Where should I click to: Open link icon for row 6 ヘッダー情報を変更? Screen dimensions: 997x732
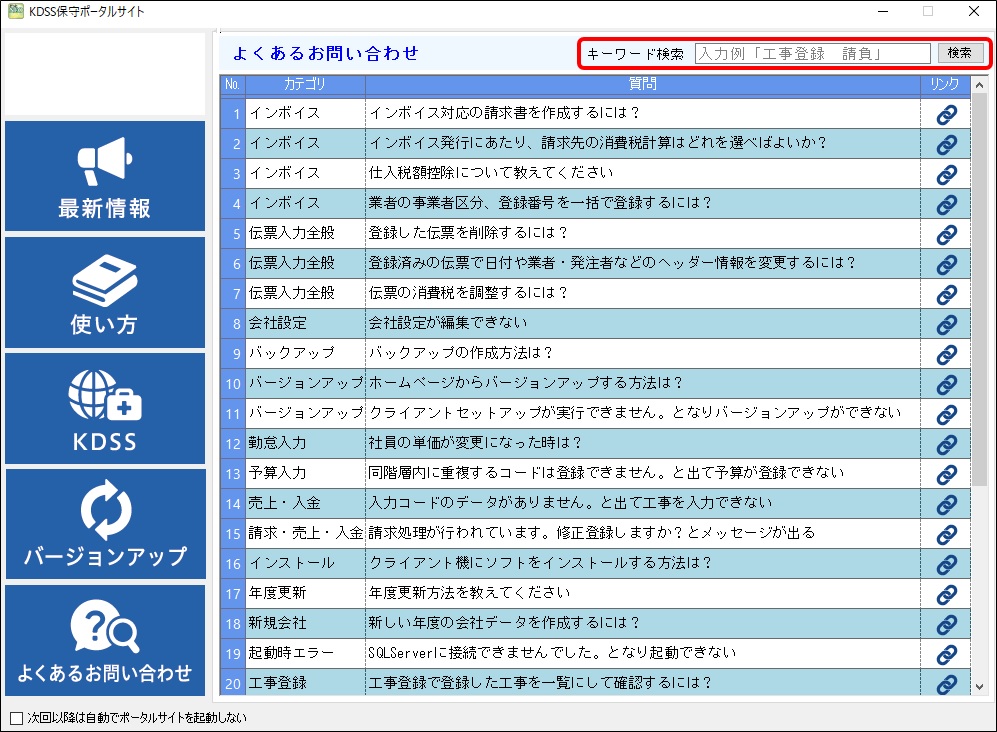click(x=946, y=265)
